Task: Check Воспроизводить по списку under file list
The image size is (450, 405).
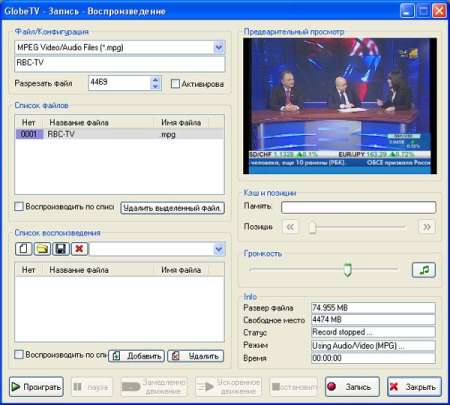Action: tap(19, 207)
